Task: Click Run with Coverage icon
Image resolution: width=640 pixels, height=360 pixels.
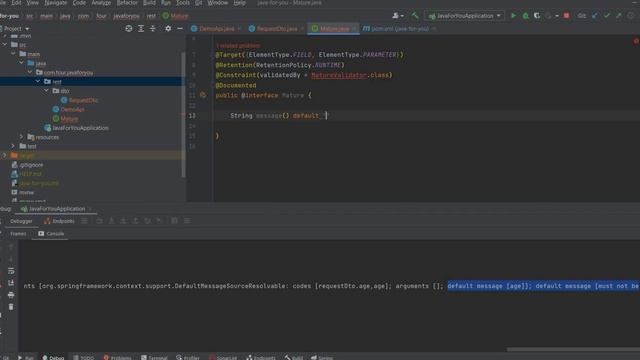Action: (x=537, y=16)
